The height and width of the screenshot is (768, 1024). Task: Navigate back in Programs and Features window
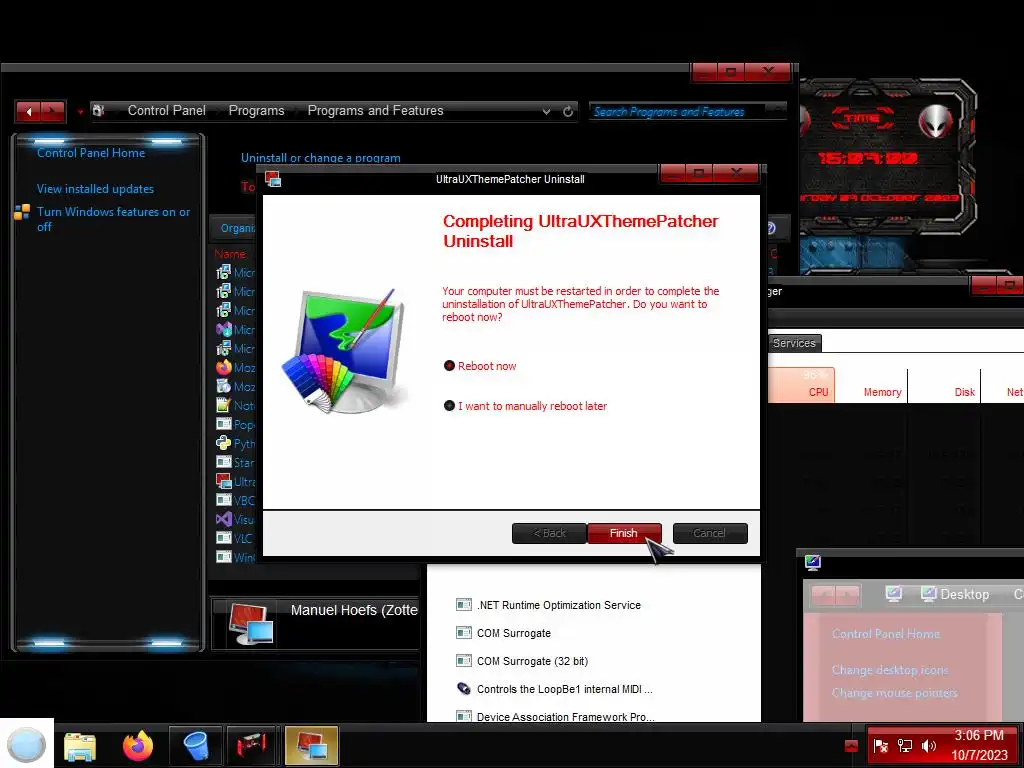pos(28,112)
